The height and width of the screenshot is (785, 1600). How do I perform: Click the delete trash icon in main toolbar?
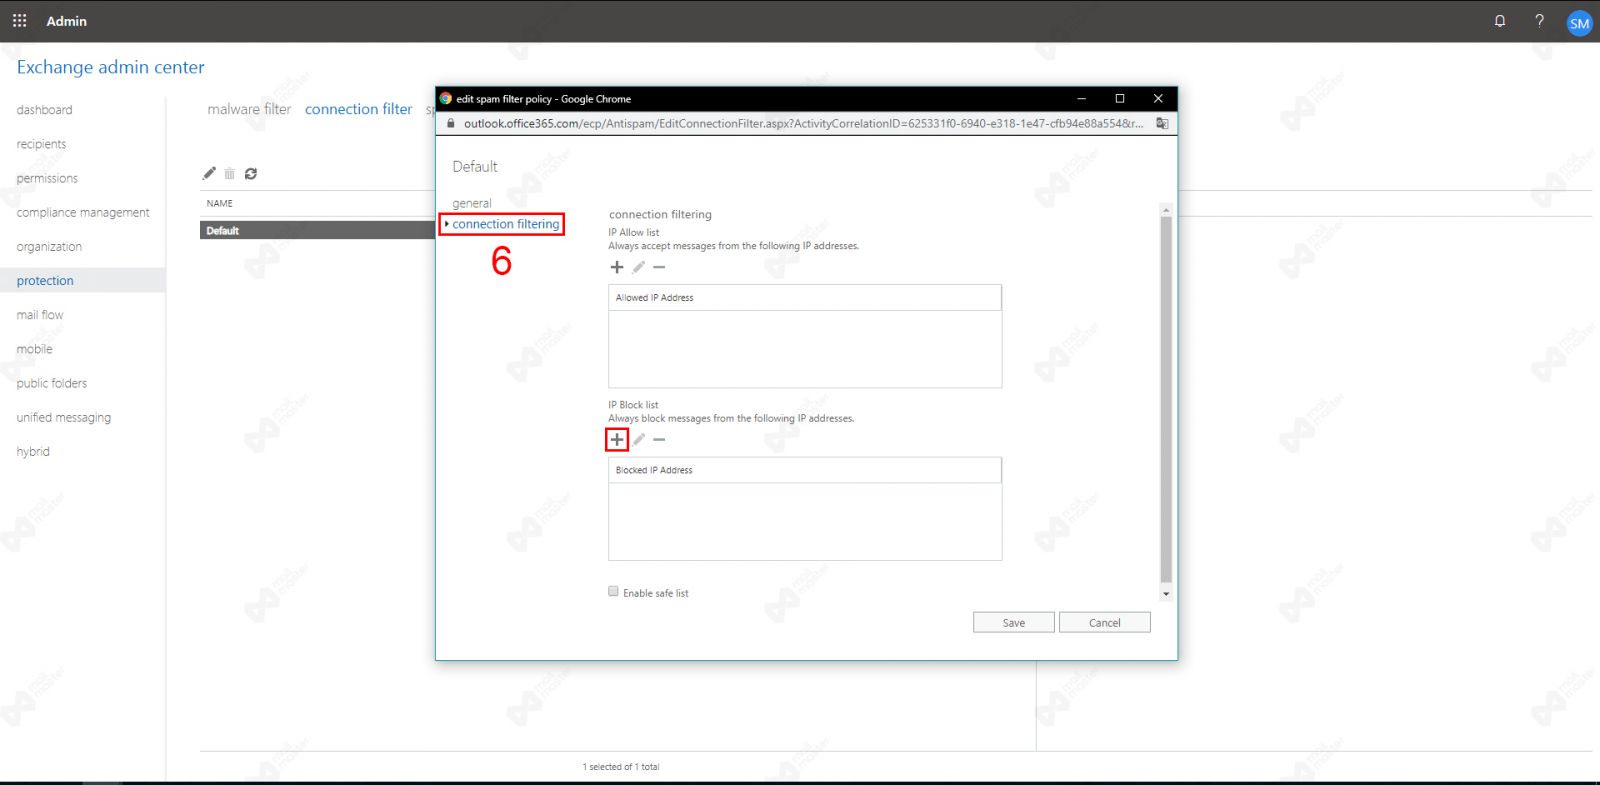click(229, 173)
